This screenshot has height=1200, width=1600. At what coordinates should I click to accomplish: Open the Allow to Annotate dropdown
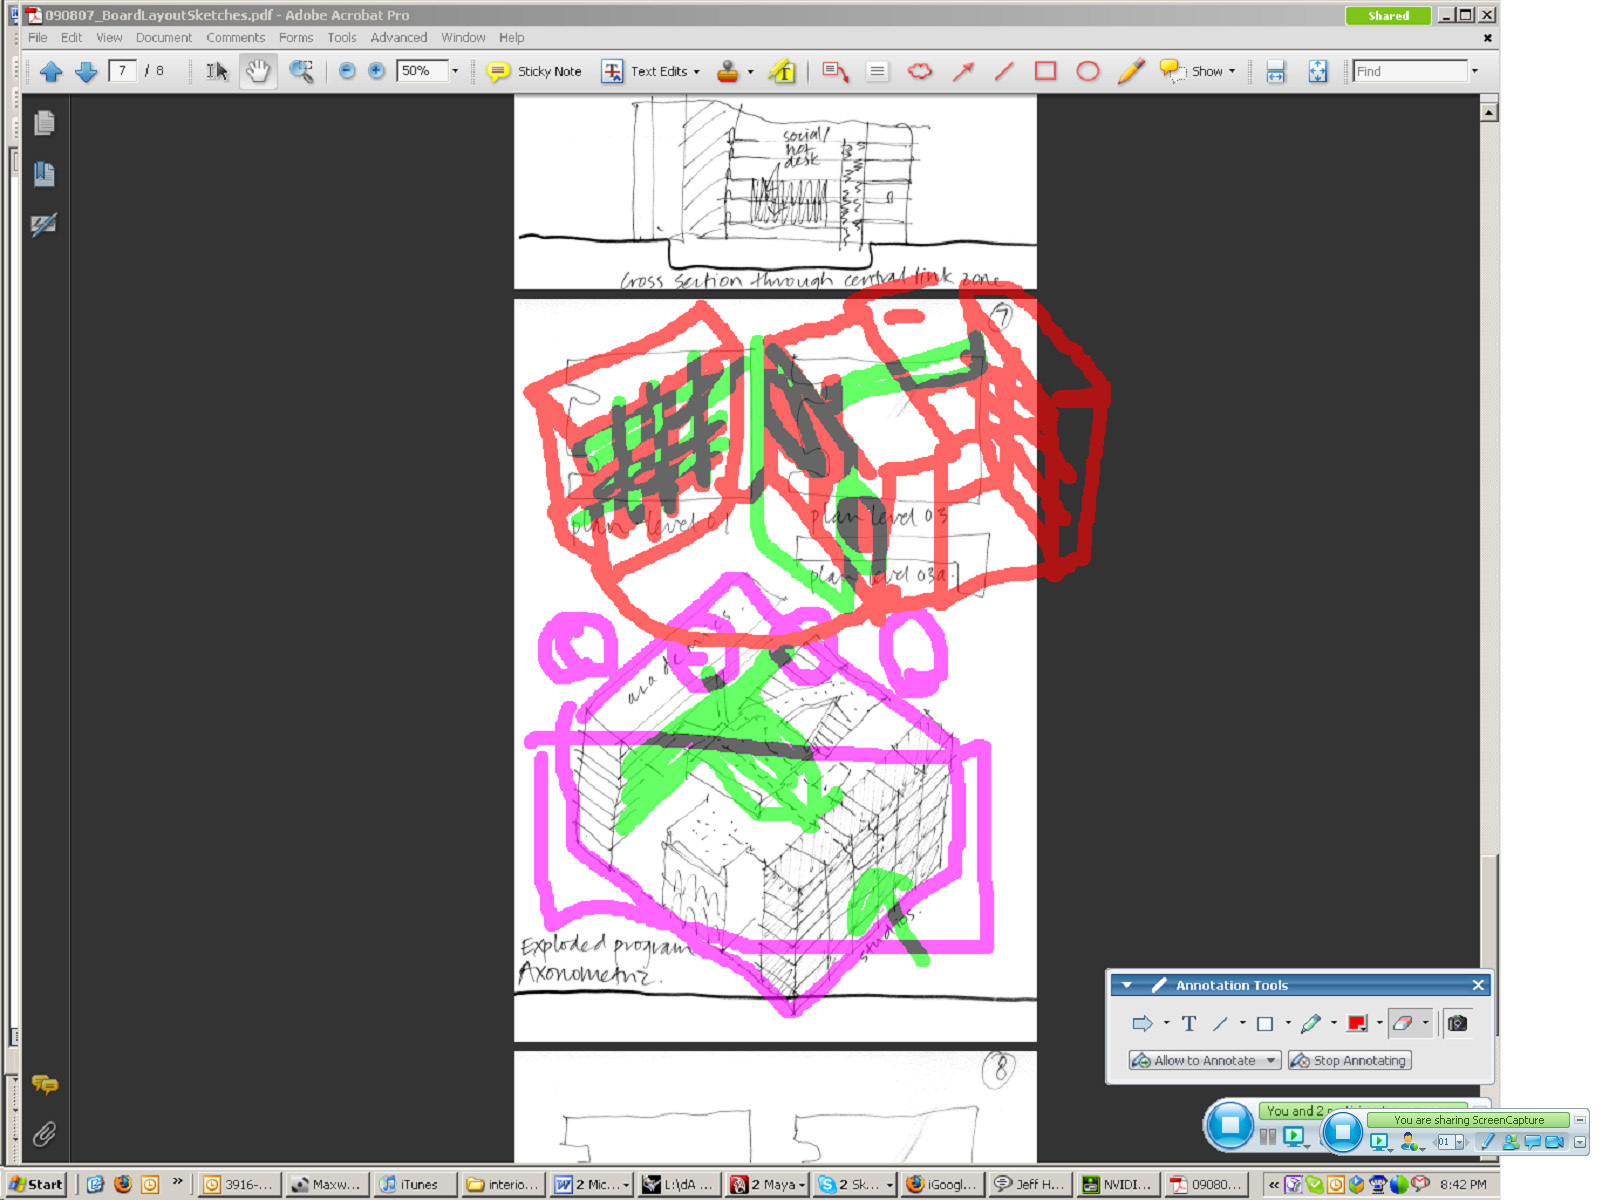click(x=1204, y=1060)
